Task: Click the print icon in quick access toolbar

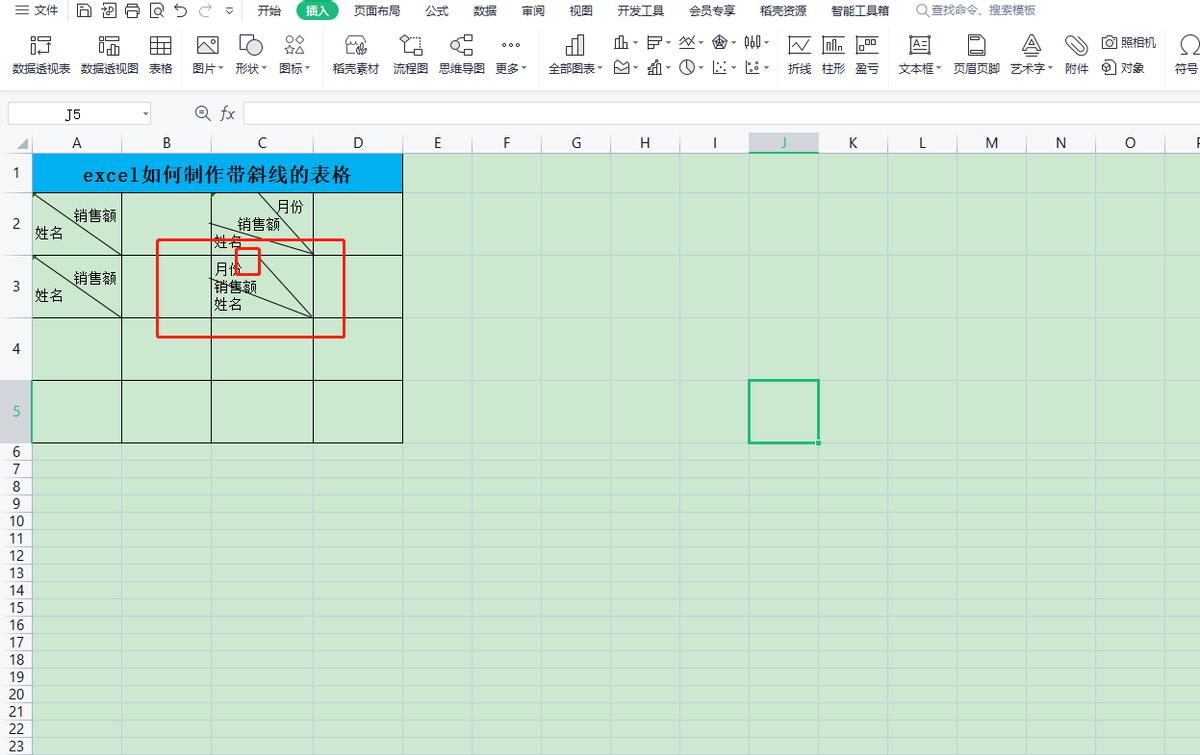Action: (x=132, y=11)
